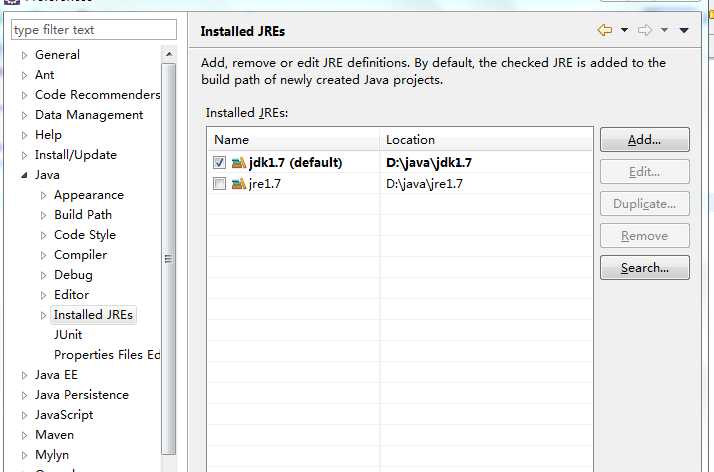Viewport: 714px width, 472px height.
Task: Expand the Help tree node
Action: [x=24, y=135]
